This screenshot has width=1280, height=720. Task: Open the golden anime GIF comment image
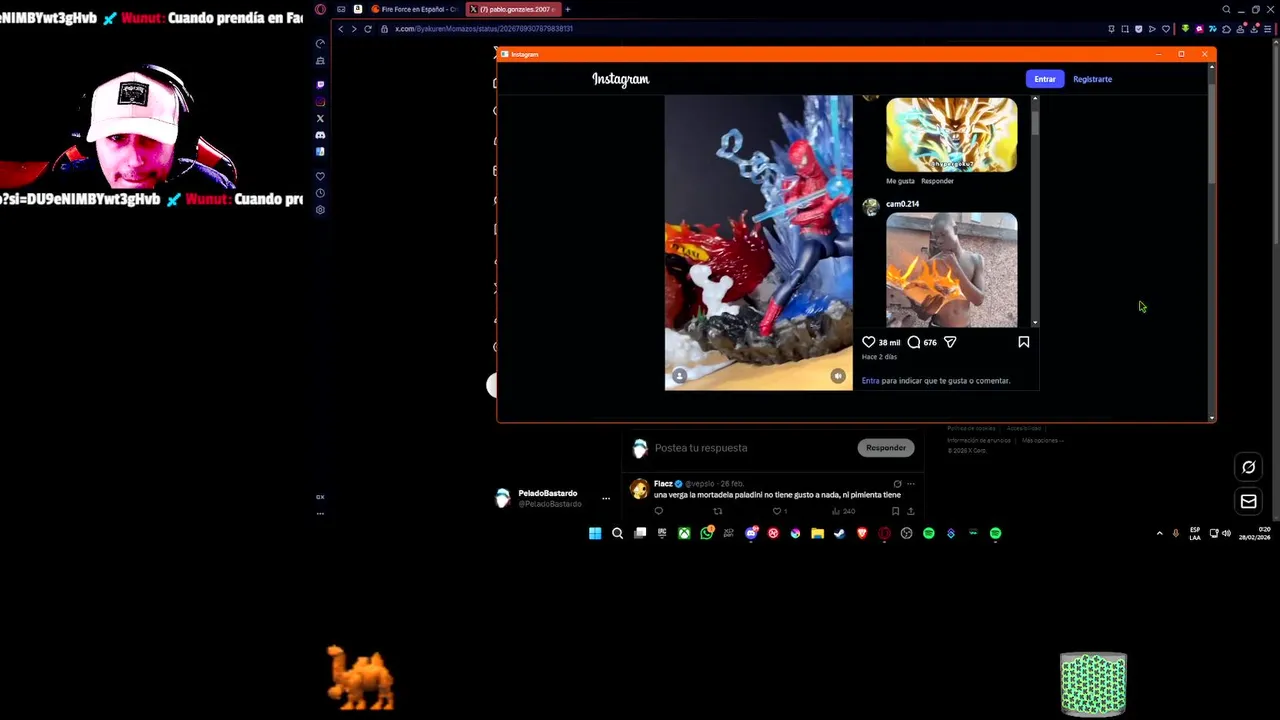[x=951, y=134]
